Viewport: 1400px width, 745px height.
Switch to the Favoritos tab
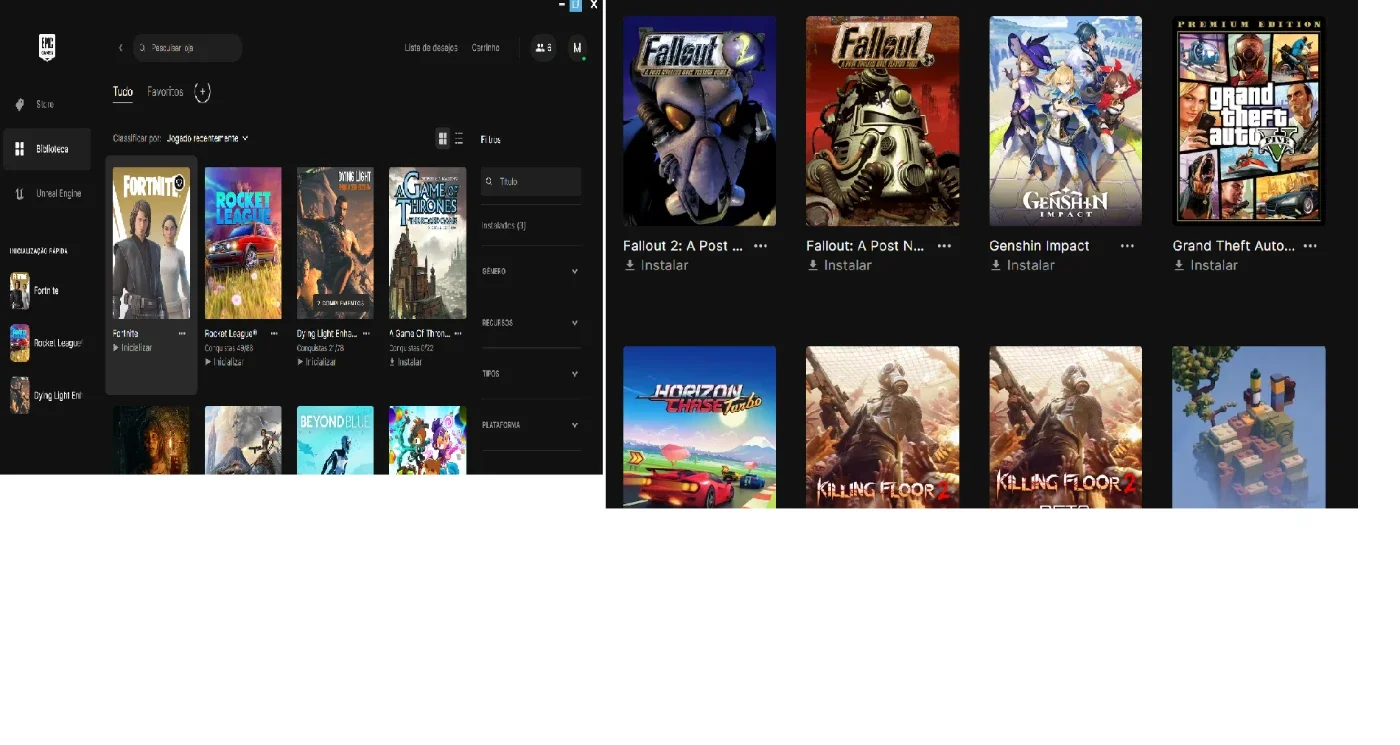[165, 92]
